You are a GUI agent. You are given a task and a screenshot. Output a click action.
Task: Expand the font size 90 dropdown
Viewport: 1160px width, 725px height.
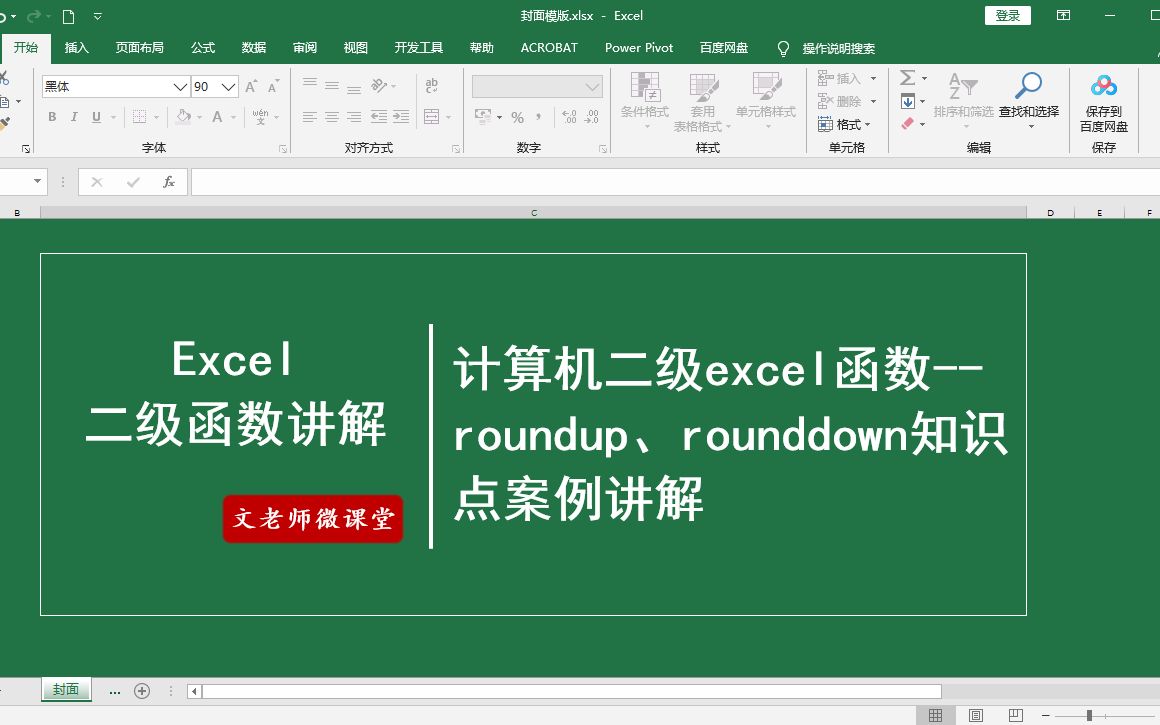[x=228, y=87]
